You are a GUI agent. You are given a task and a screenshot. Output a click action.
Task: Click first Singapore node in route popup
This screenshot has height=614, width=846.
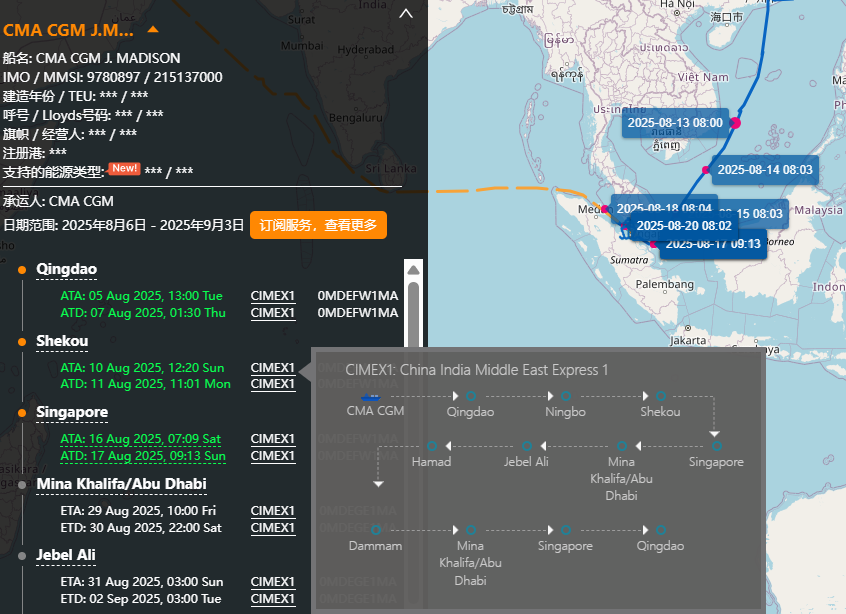(717, 446)
